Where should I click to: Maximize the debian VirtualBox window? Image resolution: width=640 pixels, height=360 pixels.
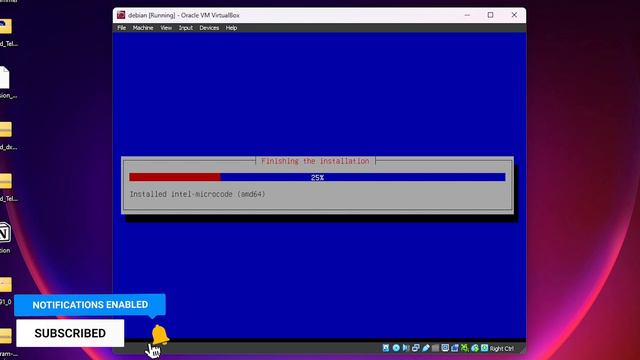click(x=490, y=15)
